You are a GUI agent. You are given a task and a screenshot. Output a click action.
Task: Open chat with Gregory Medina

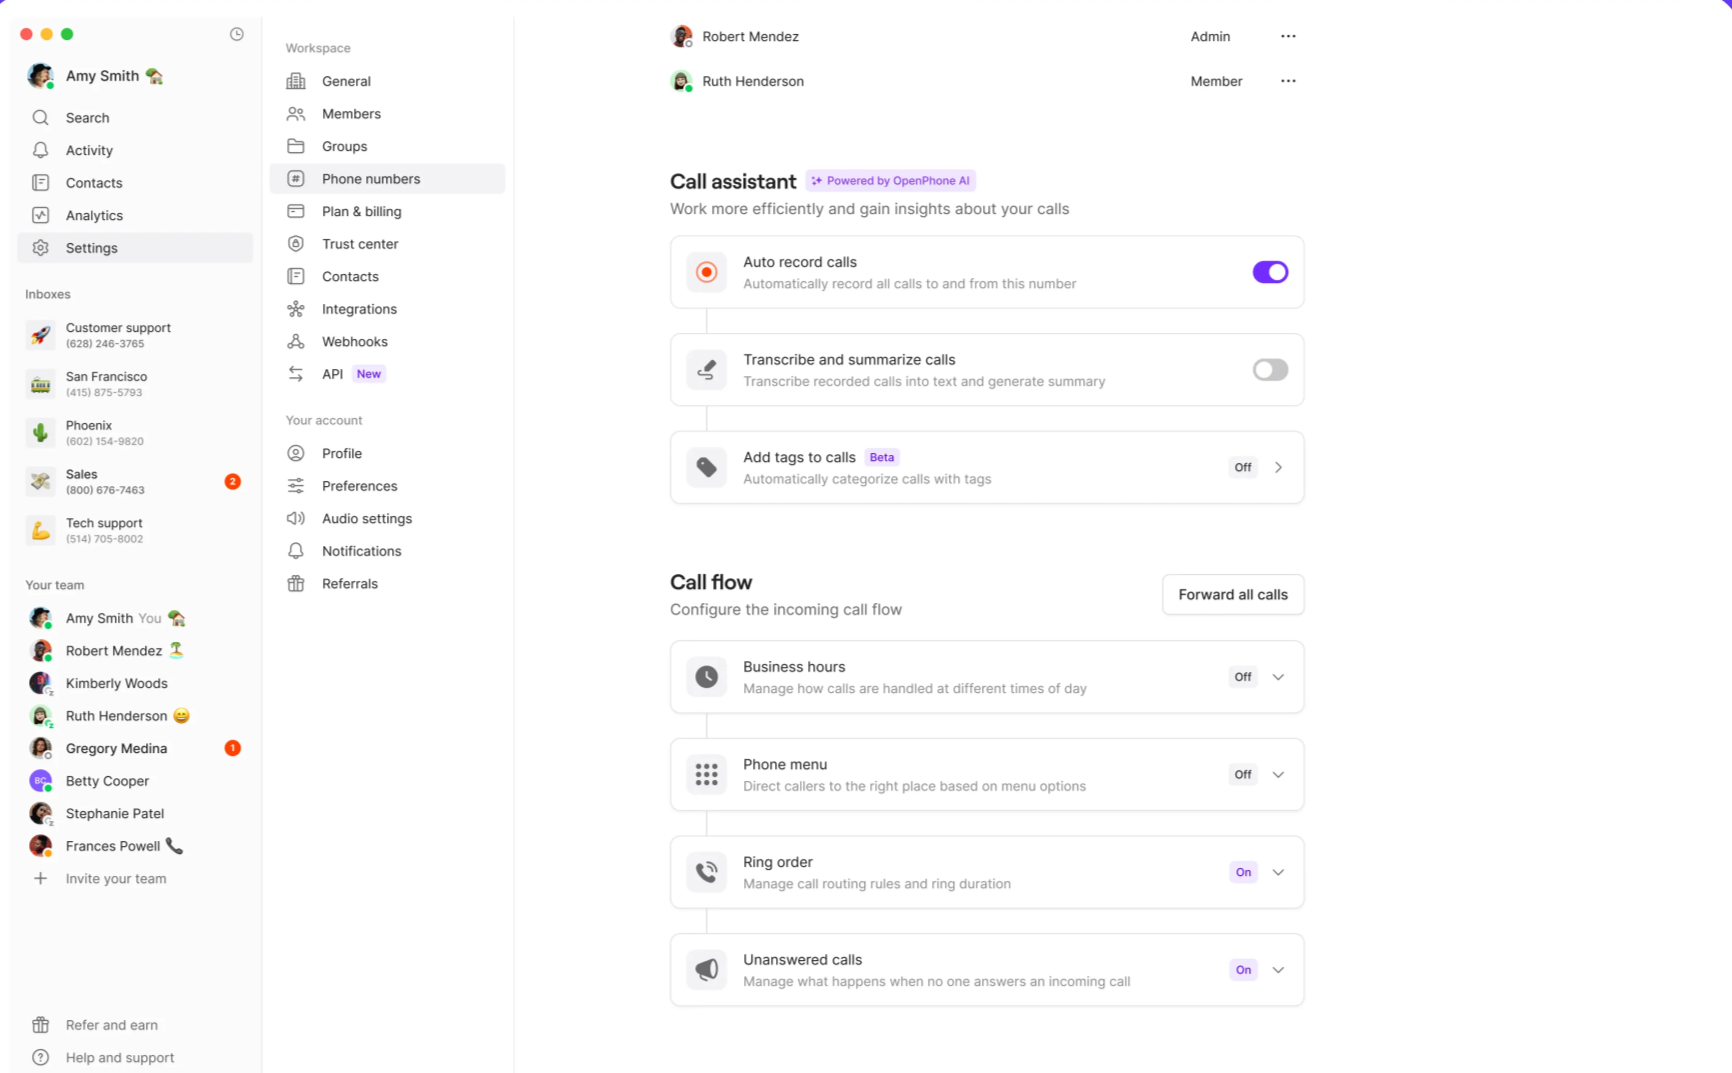coord(135,748)
